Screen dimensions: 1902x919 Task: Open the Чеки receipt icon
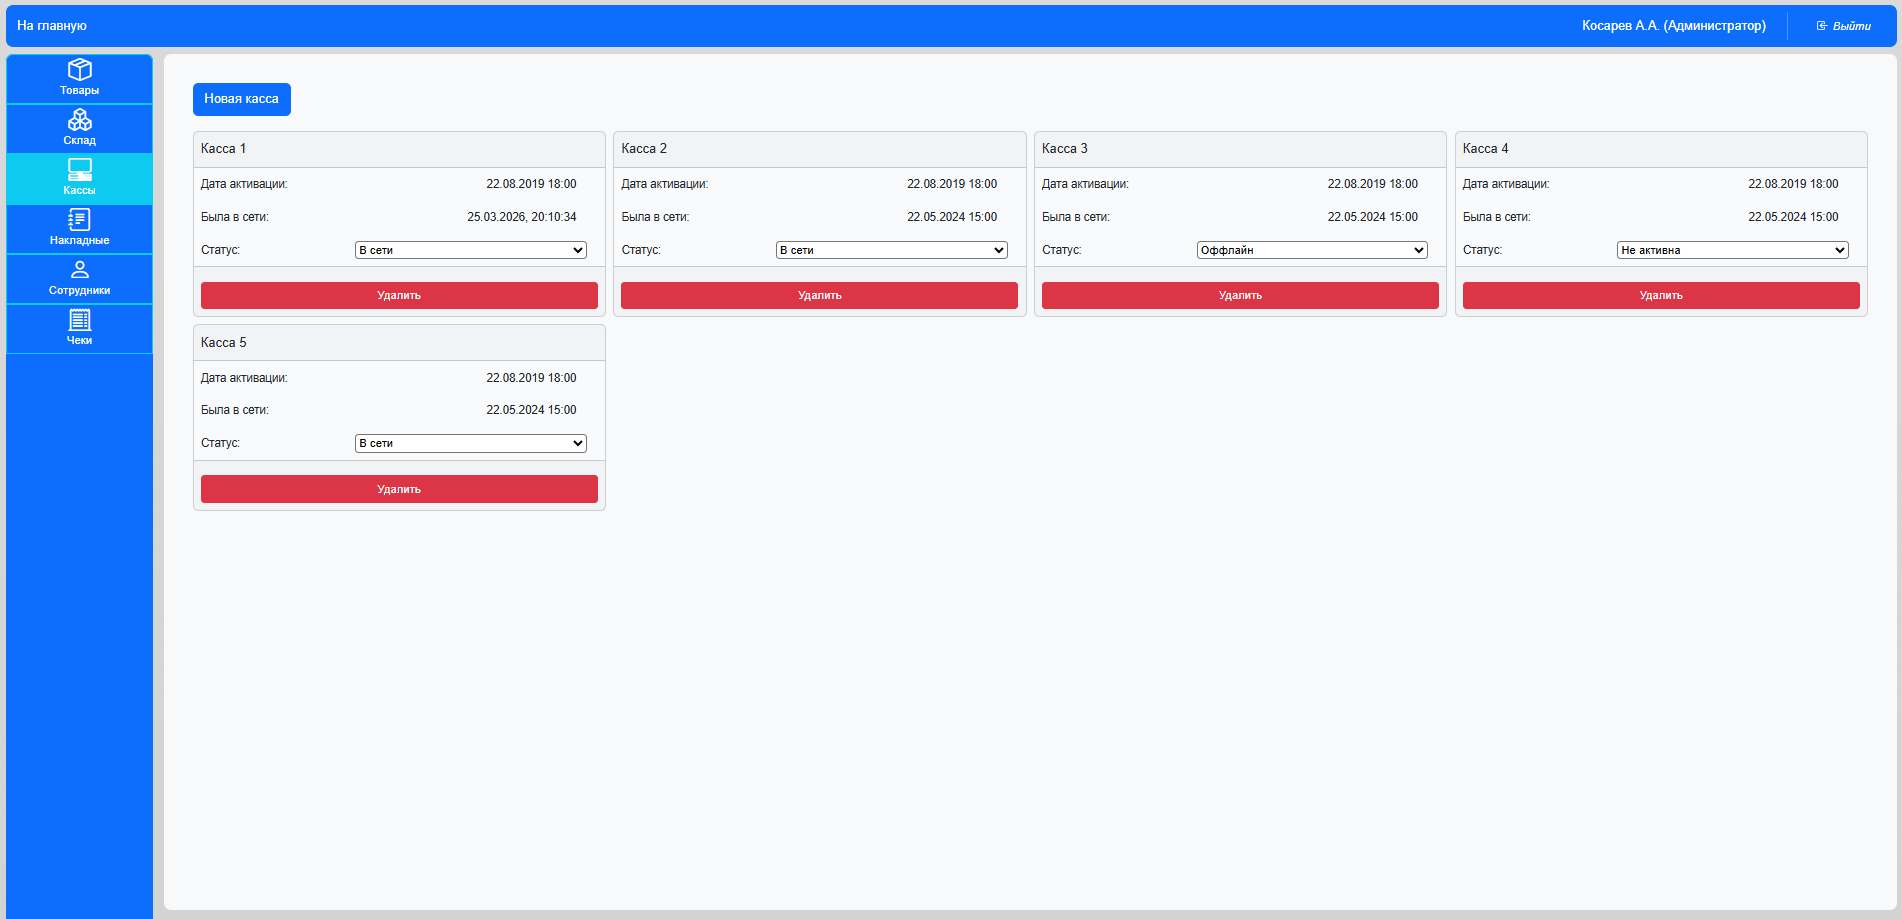(x=79, y=319)
